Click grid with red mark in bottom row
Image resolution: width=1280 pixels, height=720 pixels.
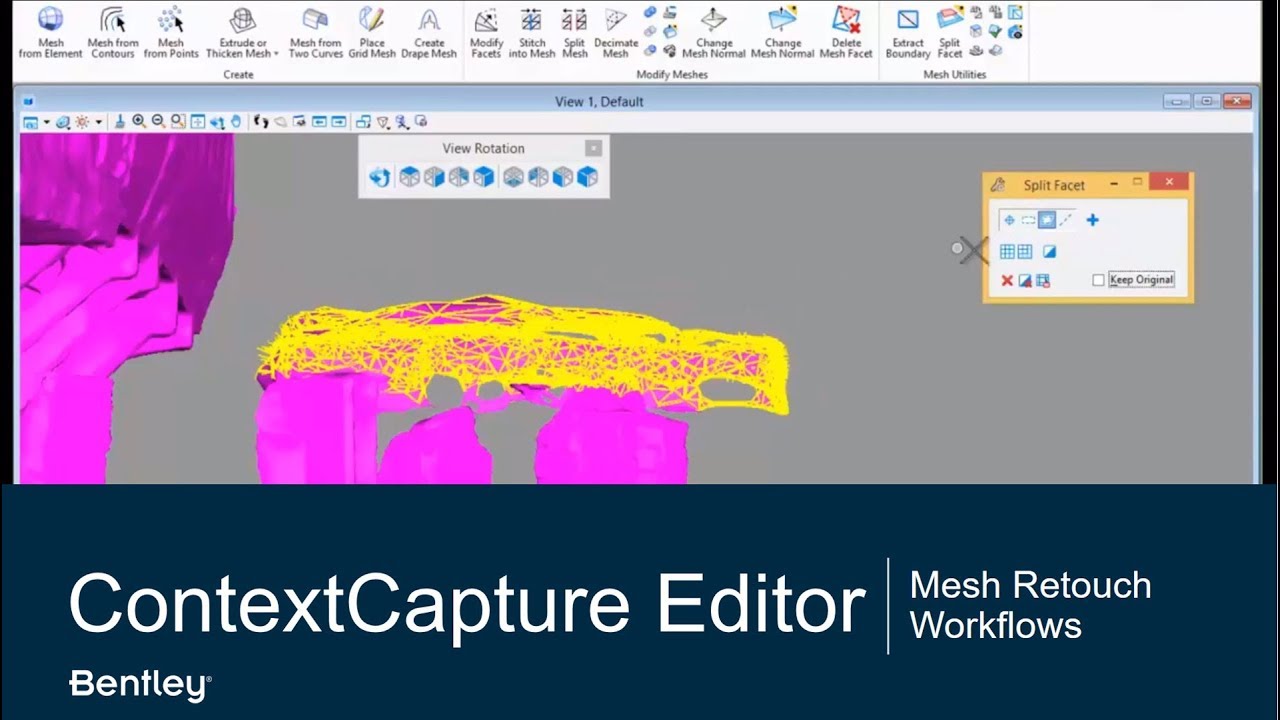1043,281
